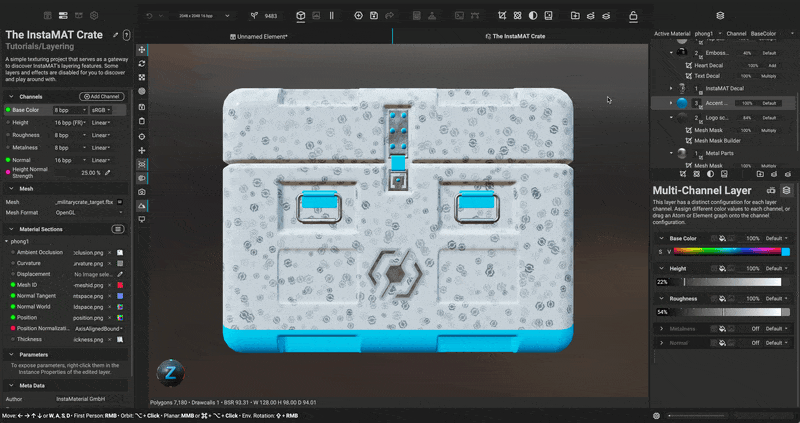Toggle the Roughness channel green dot
Viewport: 800px width, 423px height.
(x=8, y=135)
